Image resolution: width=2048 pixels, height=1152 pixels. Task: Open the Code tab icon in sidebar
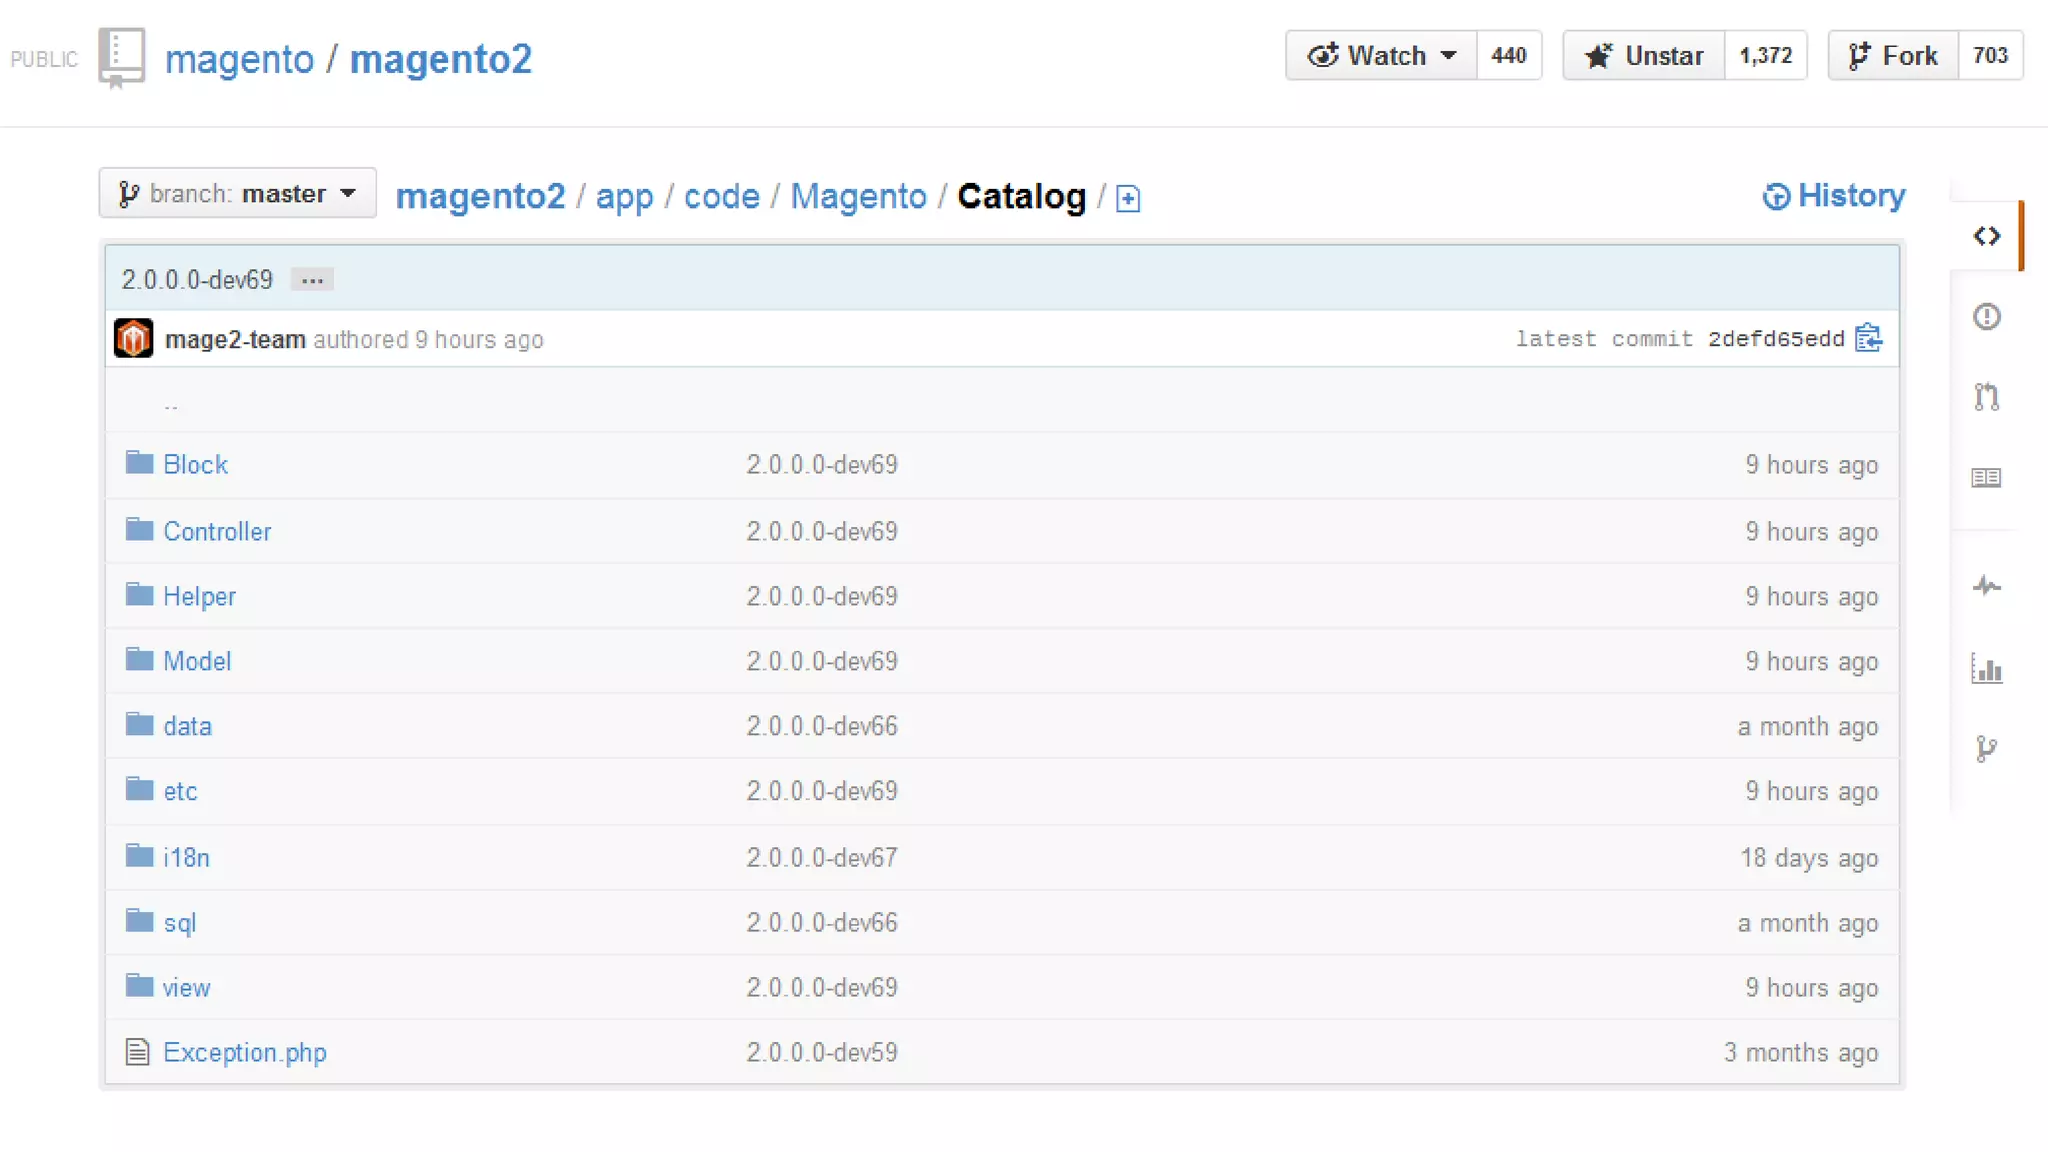[x=1986, y=236]
